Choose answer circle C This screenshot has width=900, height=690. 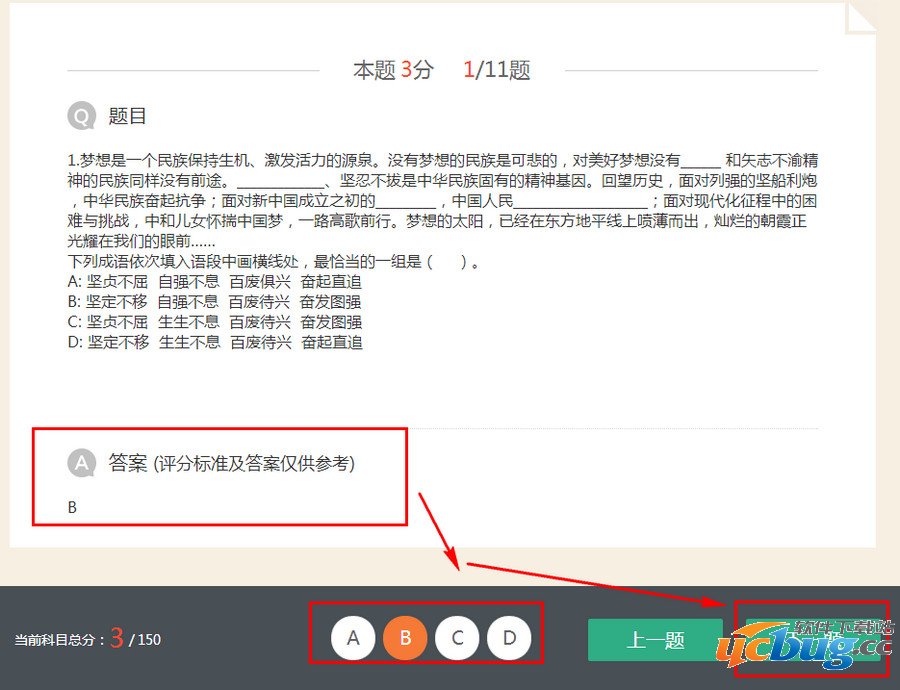point(457,638)
